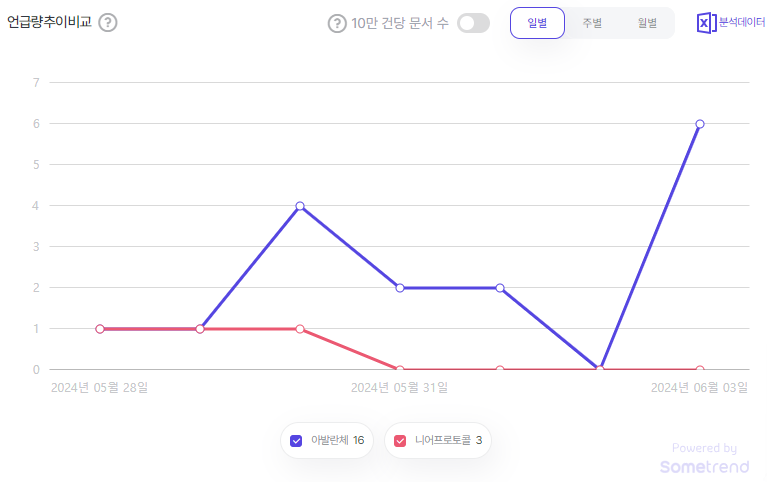767x482 pixels.
Task: Click the blue point at value 2 on 05월 31일
Action: tap(400, 288)
